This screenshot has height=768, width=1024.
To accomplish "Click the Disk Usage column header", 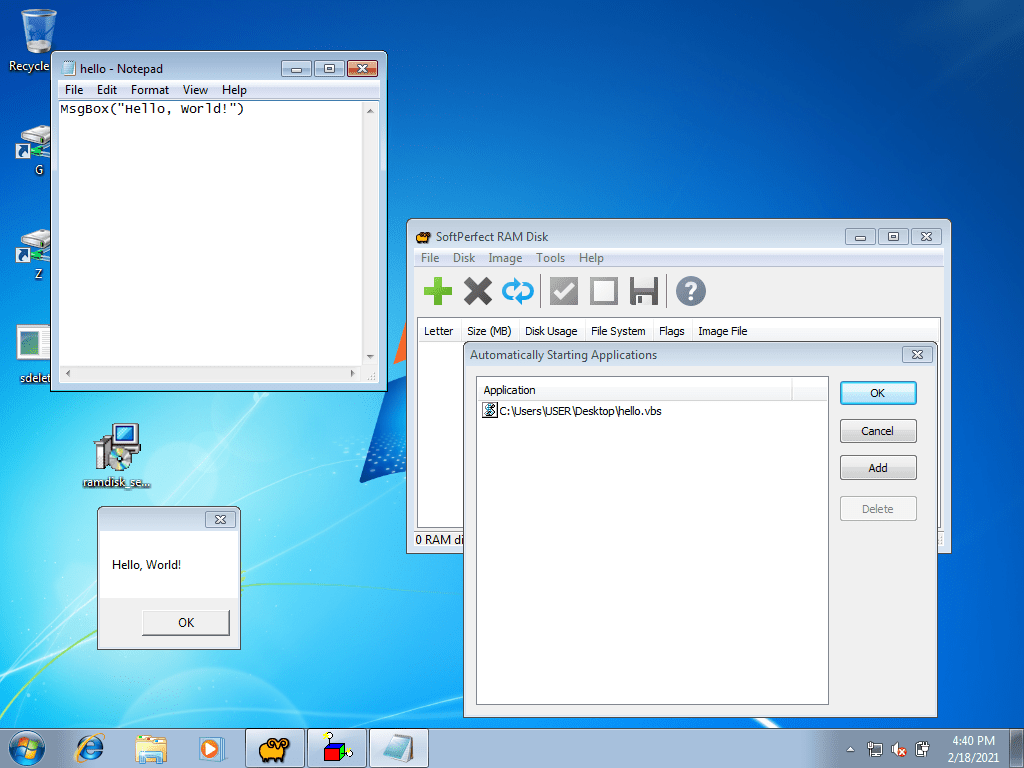I will click(551, 331).
